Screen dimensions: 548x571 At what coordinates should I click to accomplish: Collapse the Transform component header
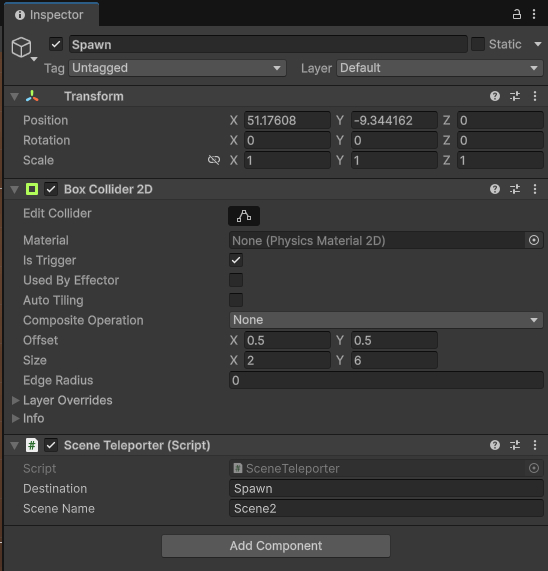15,97
